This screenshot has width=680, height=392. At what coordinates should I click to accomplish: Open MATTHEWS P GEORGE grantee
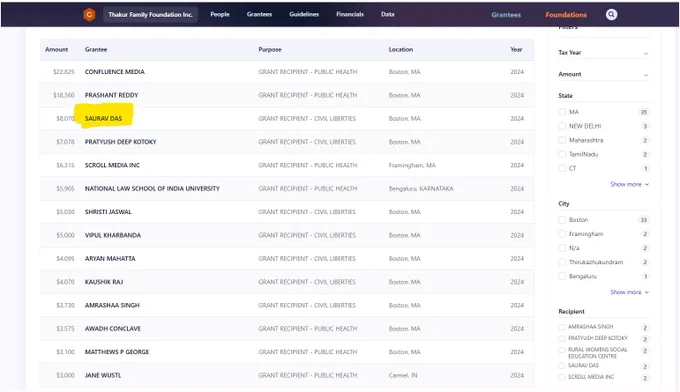coord(117,352)
